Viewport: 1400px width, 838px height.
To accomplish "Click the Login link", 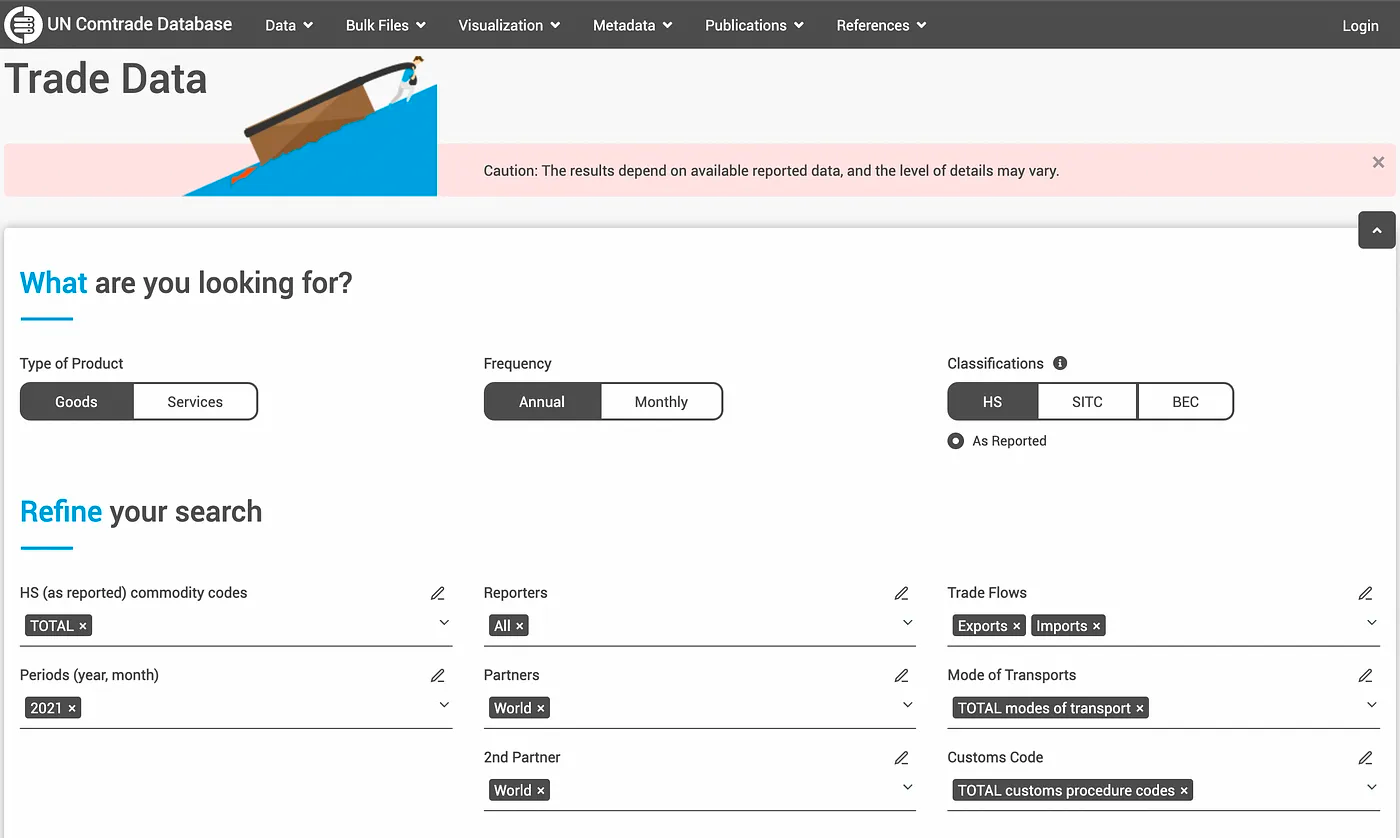I will pyautogui.click(x=1360, y=26).
